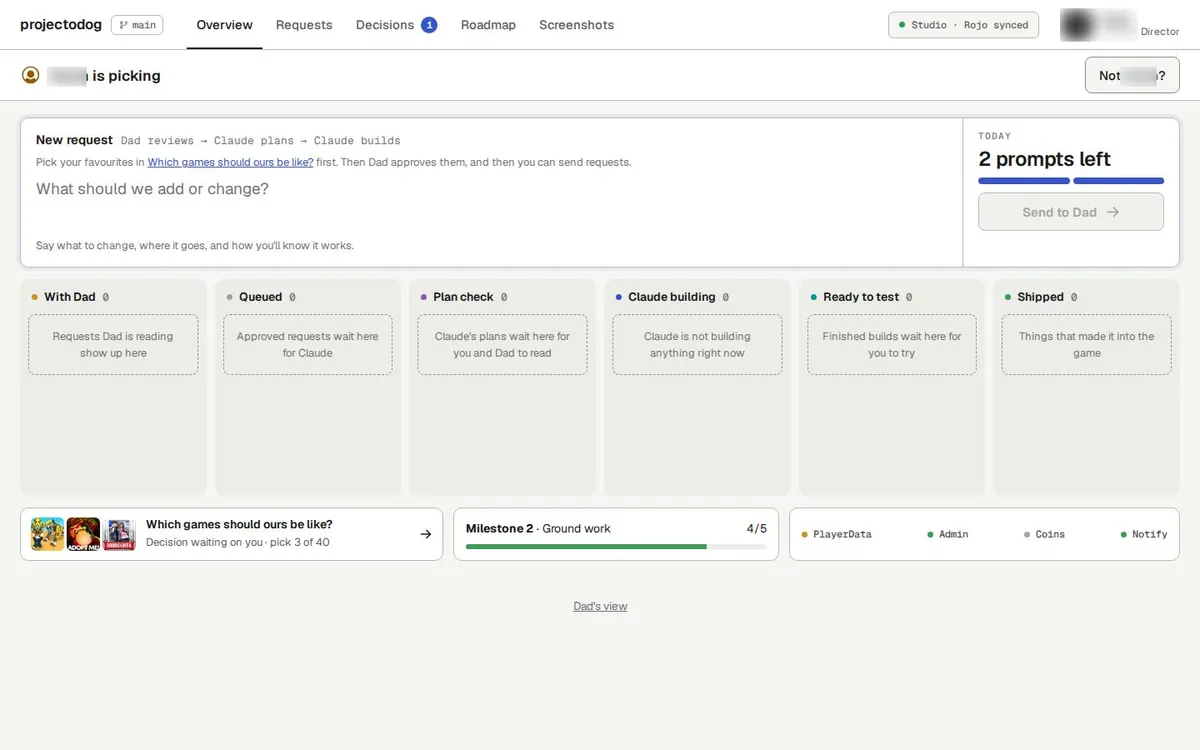Open the Roadmap tab

tap(488, 25)
